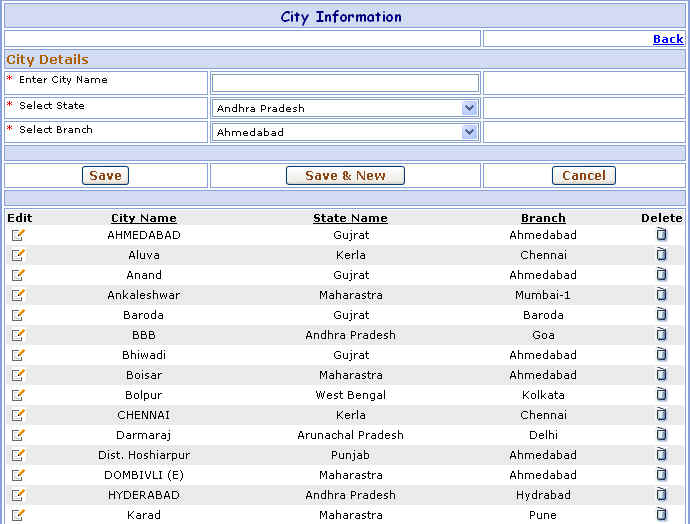Screen dimensions: 690x524
Task: Open edit for Bolpur row
Action: click(x=18, y=395)
